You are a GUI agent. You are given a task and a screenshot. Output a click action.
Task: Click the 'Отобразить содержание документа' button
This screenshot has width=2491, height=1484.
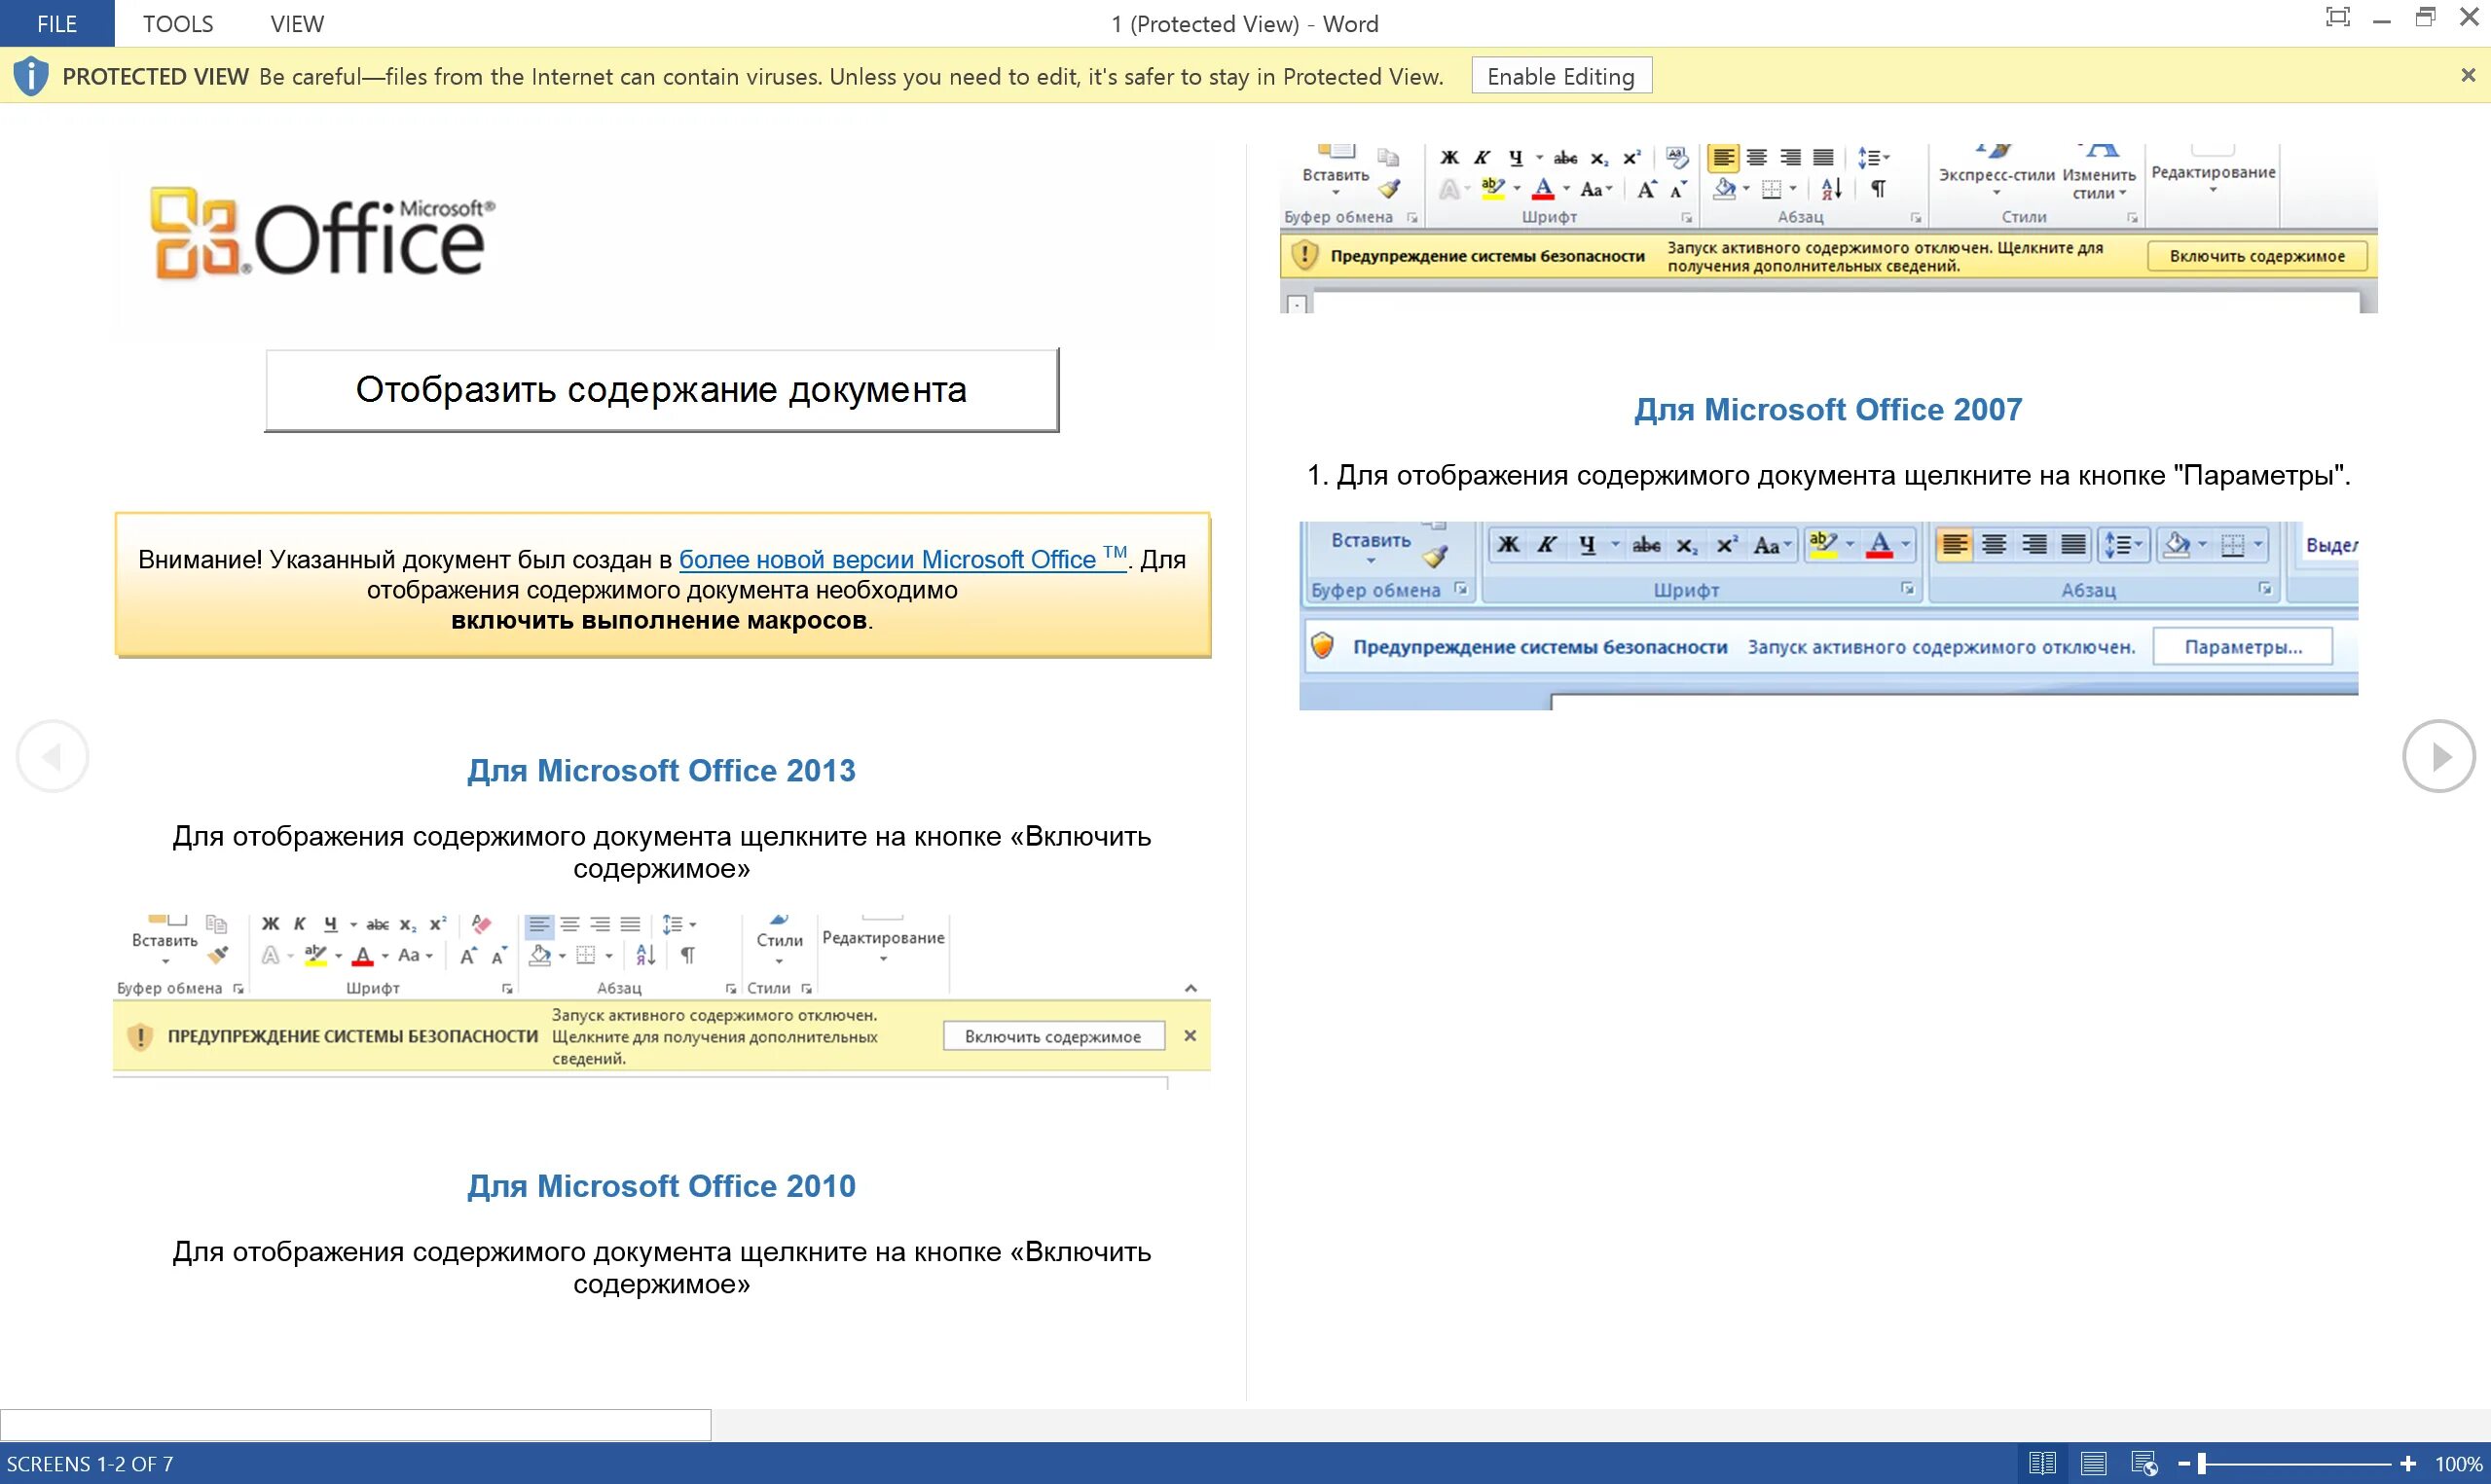[661, 390]
